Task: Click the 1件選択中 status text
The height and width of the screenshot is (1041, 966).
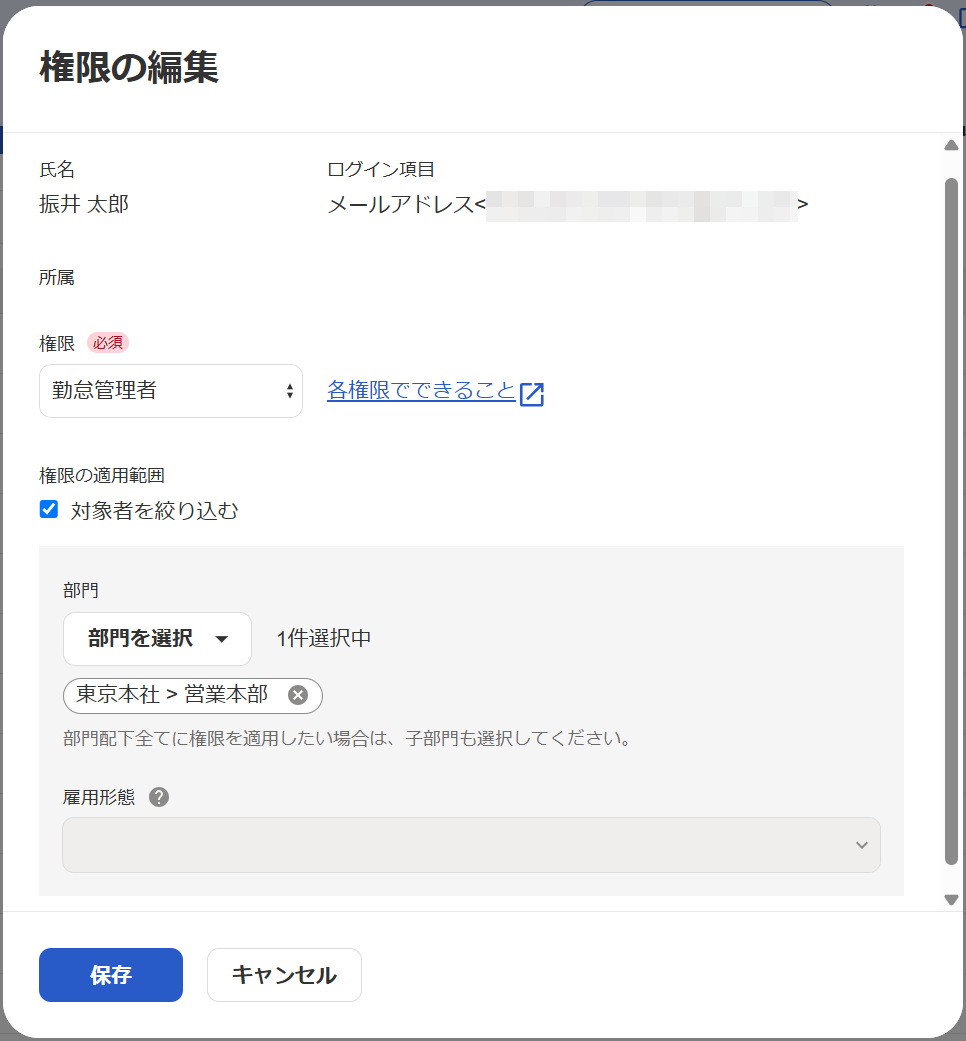Action: (324, 639)
